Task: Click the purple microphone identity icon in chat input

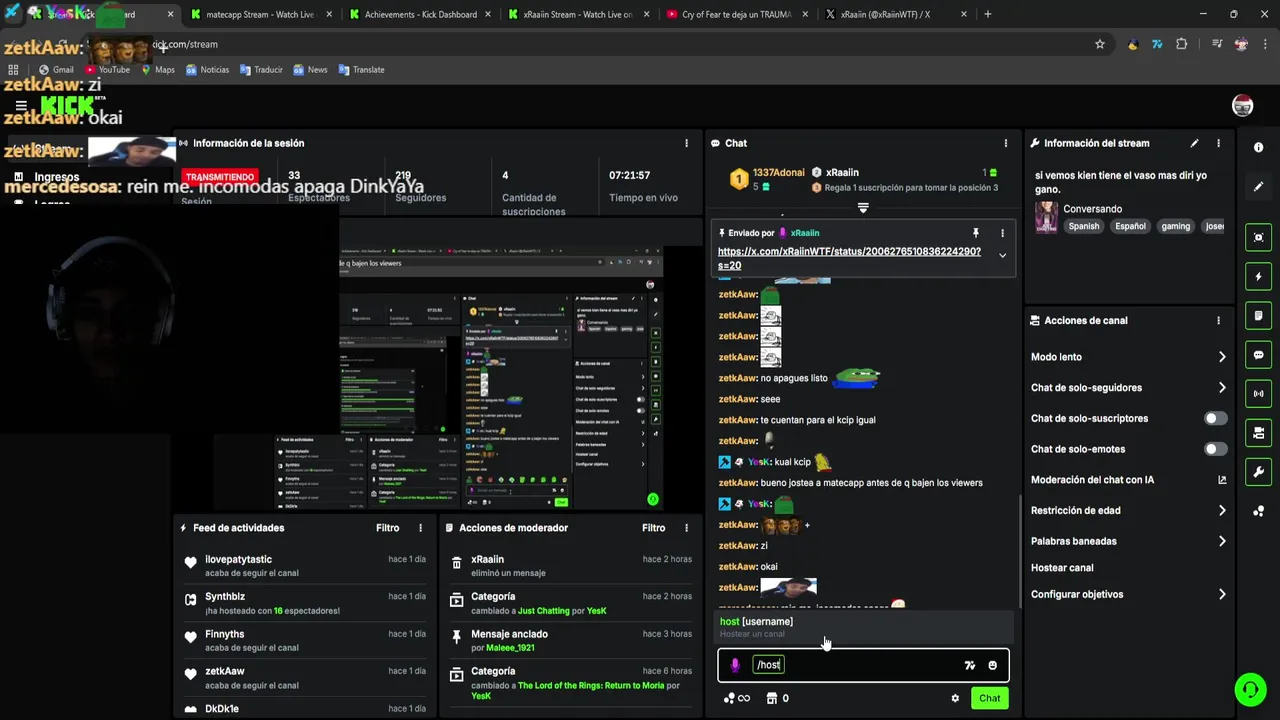Action: point(735,665)
